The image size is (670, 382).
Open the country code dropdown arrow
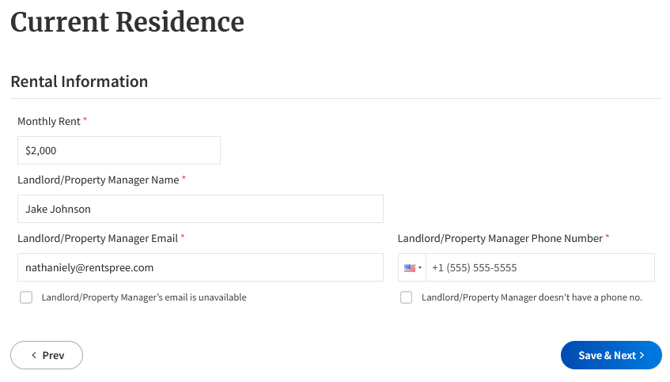(x=420, y=268)
